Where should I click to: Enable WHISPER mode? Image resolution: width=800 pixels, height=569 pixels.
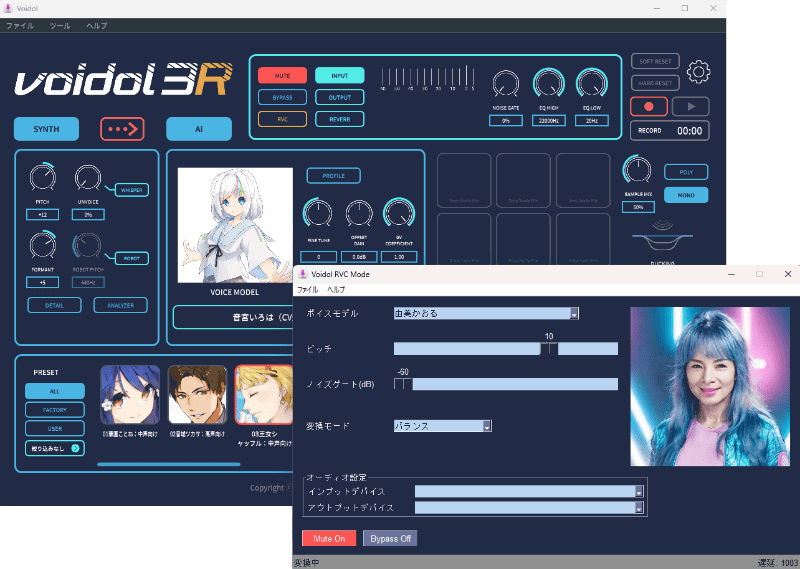(x=132, y=190)
